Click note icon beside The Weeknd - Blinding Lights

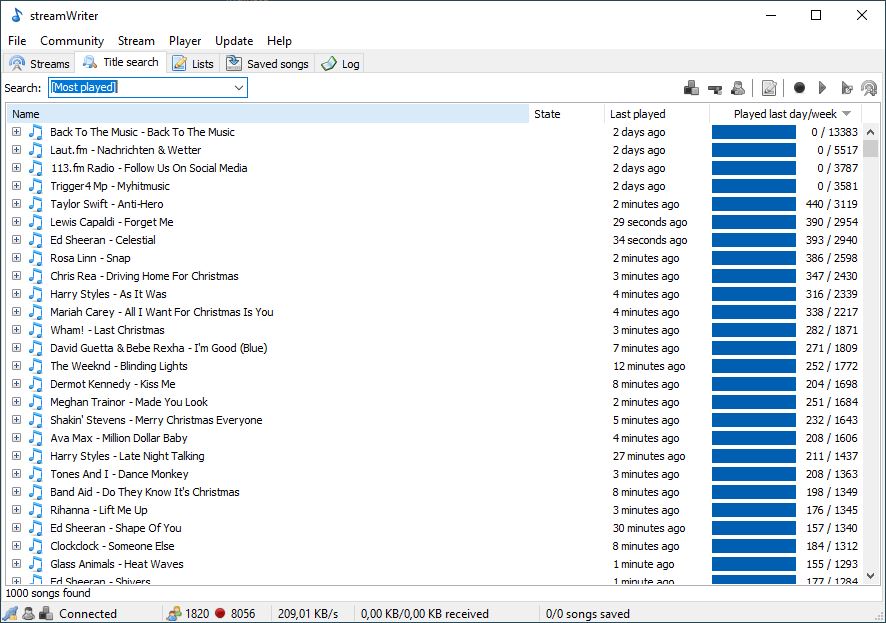pos(36,366)
